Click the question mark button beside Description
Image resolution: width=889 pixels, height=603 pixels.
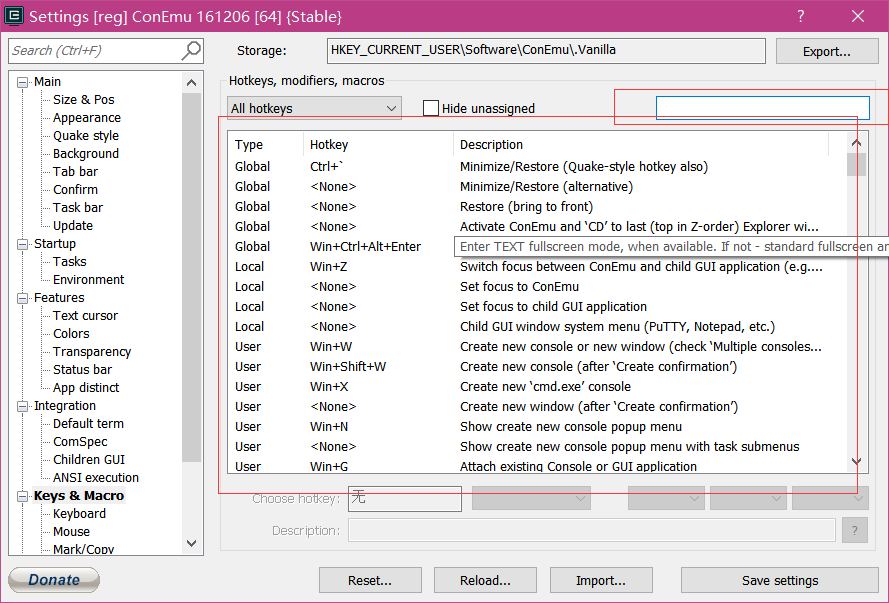point(854,530)
